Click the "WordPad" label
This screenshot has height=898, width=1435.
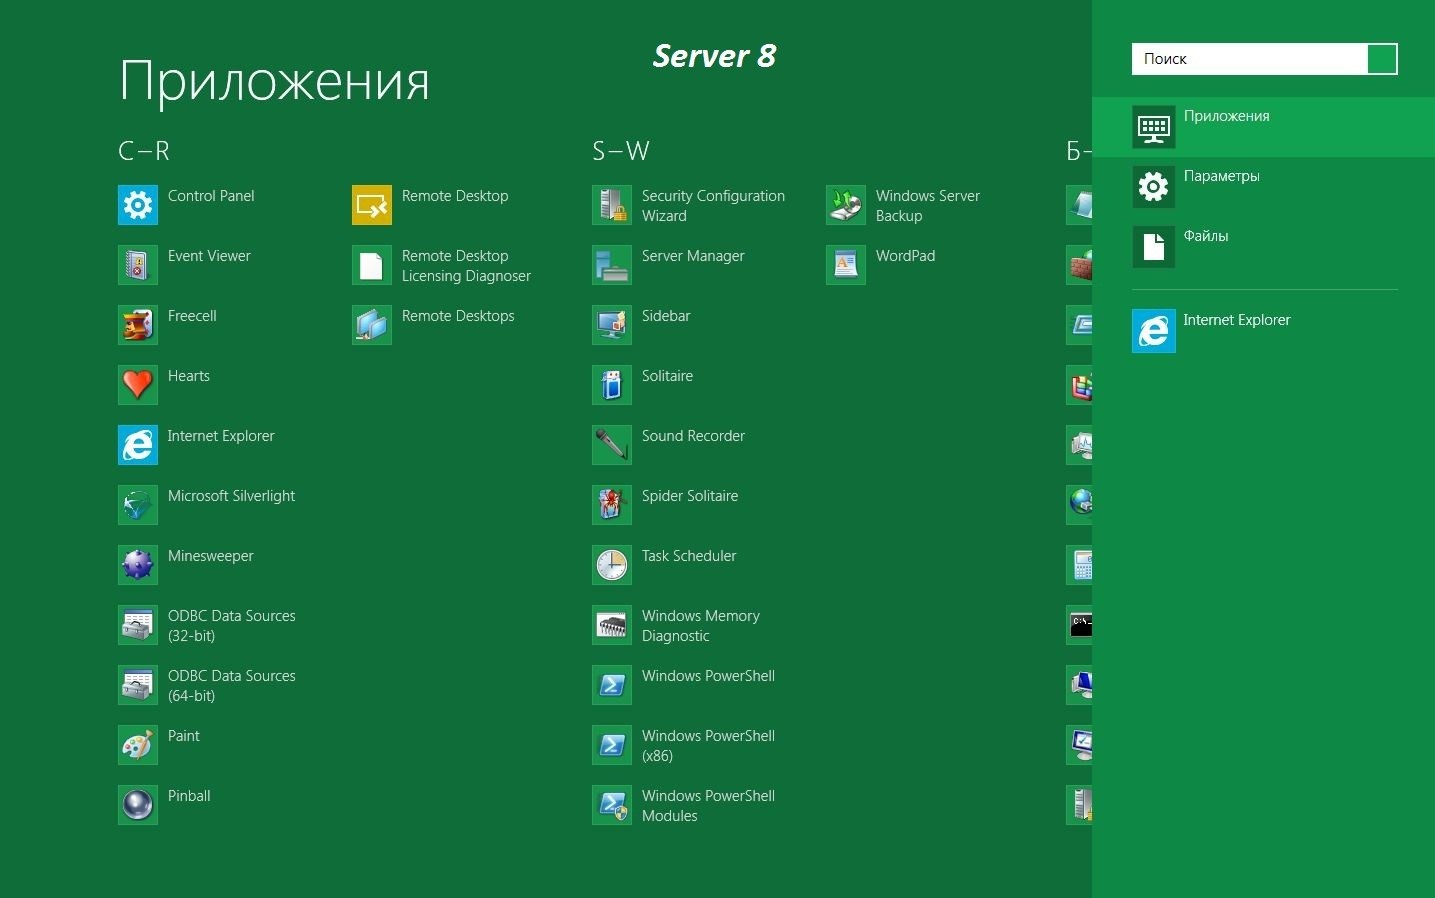tap(906, 256)
